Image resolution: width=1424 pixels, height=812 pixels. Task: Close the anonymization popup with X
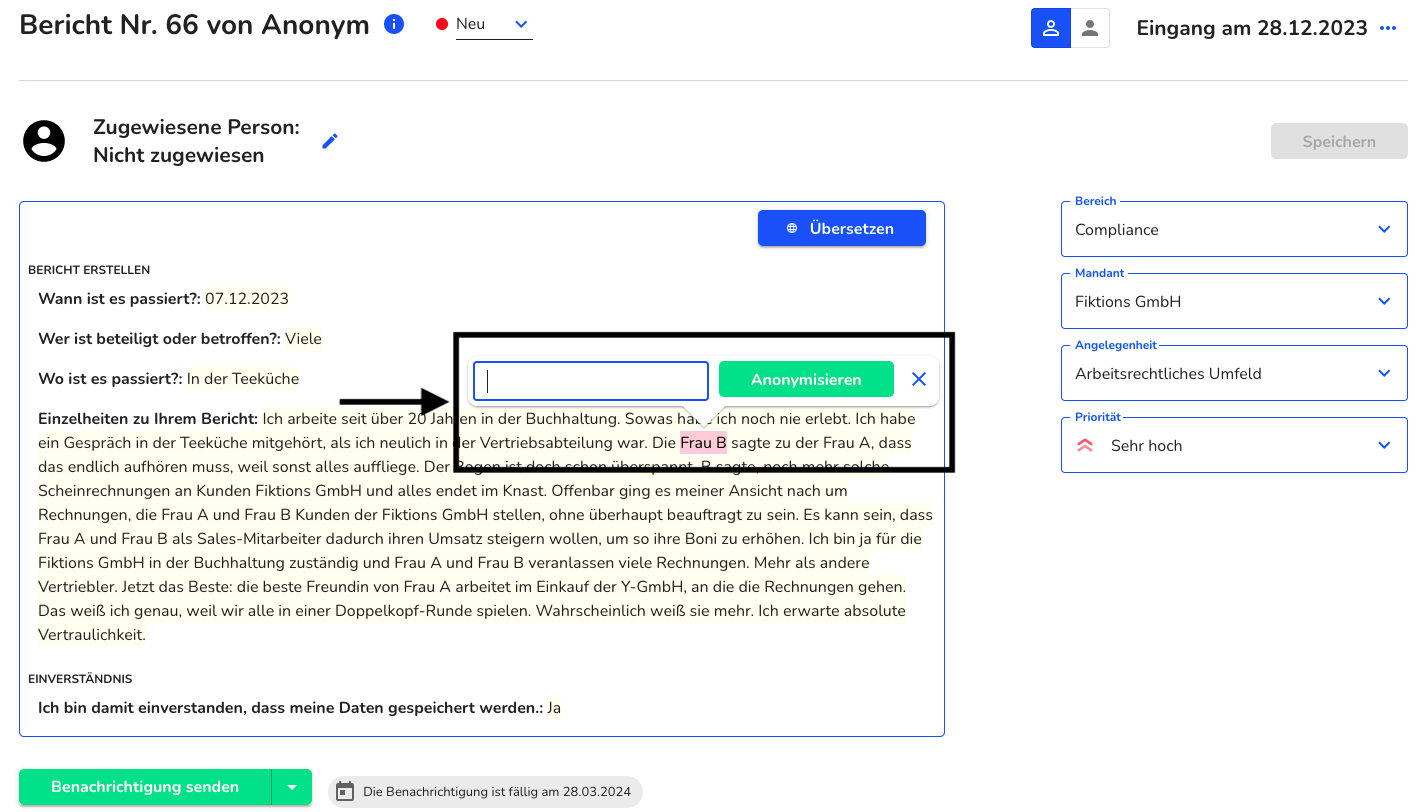[x=919, y=380]
